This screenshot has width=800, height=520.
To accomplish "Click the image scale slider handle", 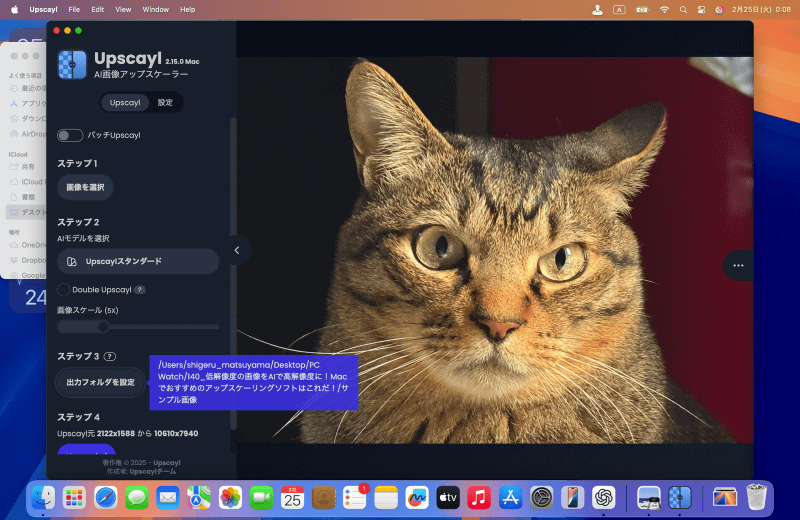I will tap(104, 327).
